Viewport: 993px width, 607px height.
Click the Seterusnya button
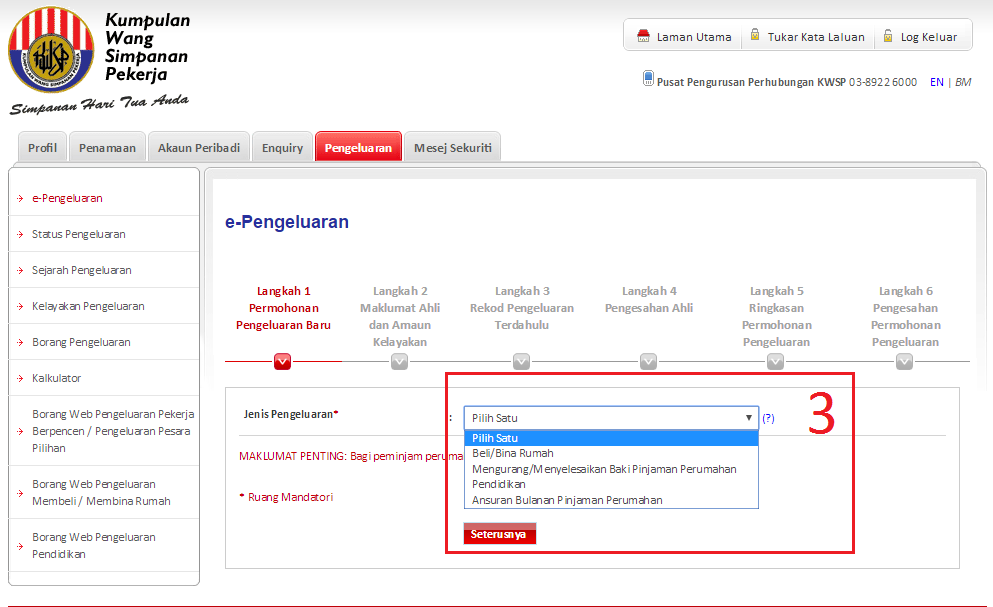500,534
